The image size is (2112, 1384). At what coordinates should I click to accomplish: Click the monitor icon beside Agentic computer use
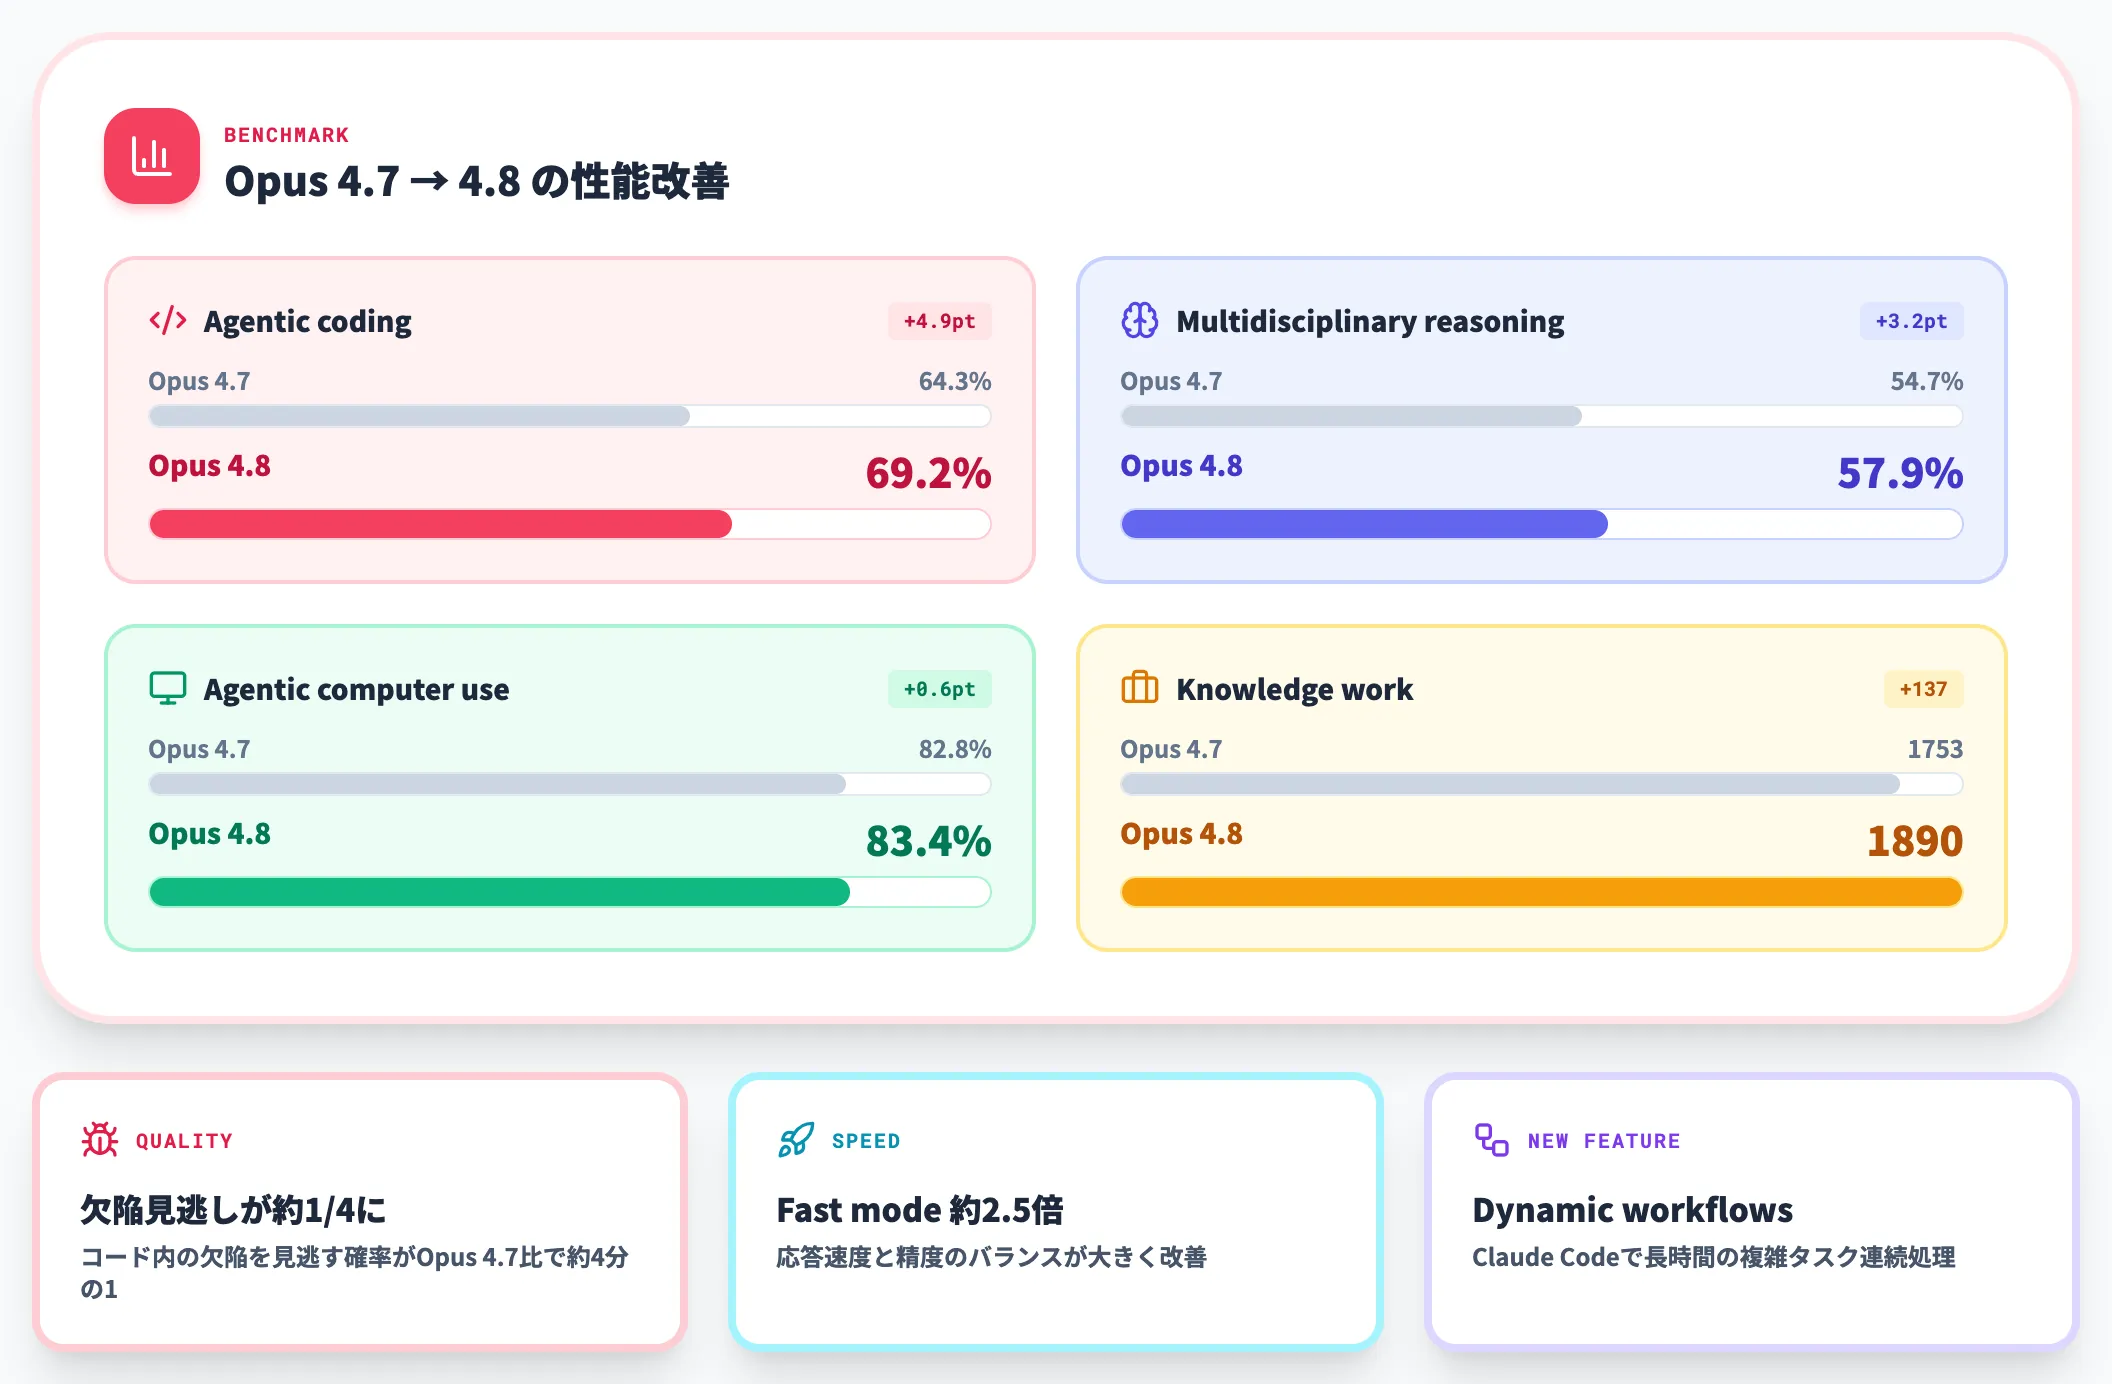pyautogui.click(x=168, y=688)
